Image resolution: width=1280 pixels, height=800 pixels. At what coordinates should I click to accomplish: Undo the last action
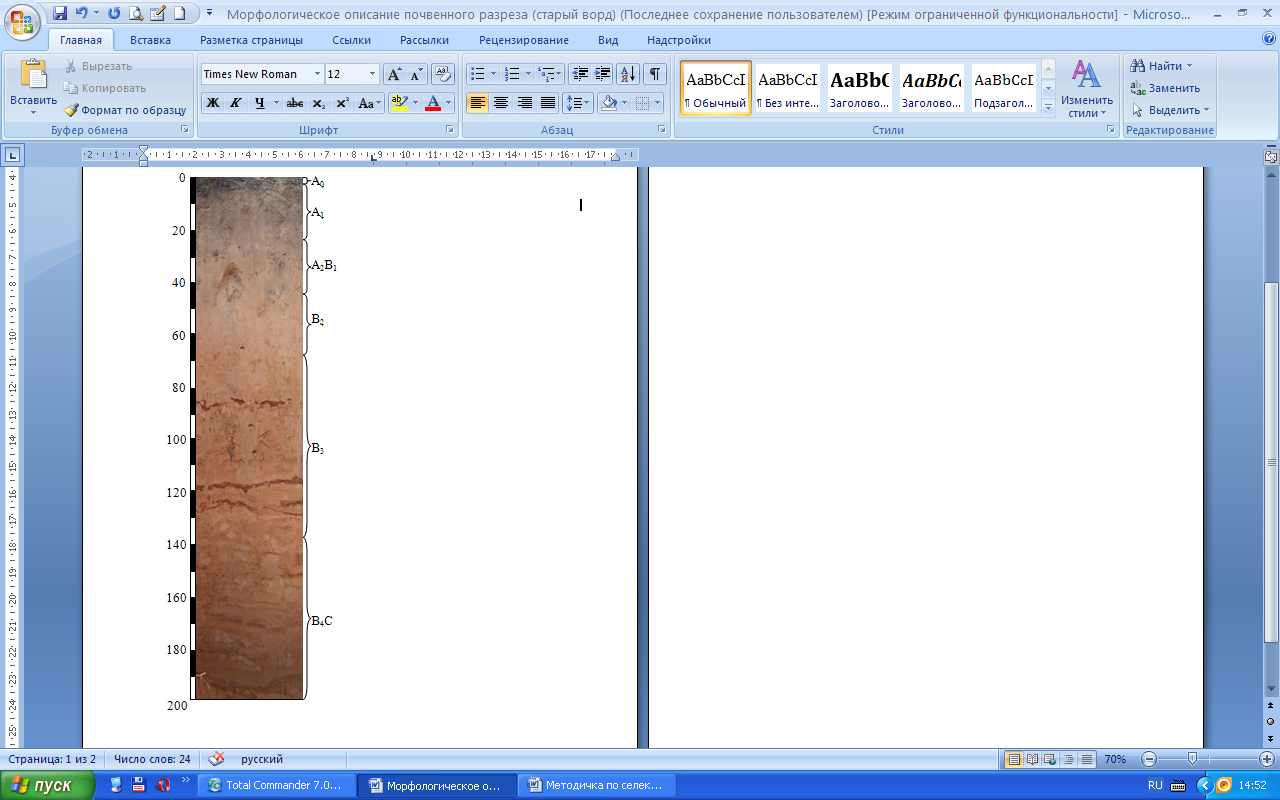(x=81, y=14)
